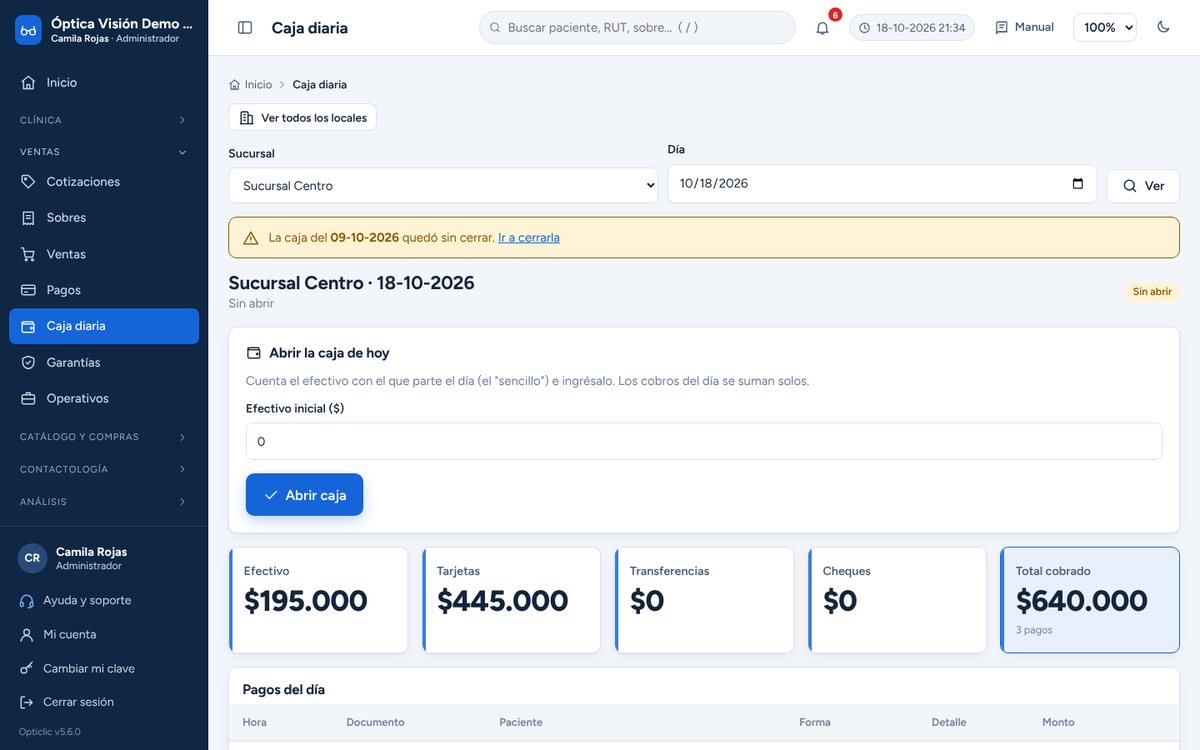Image resolution: width=1200 pixels, height=750 pixels.
Task: Open Cambiar mi clave
Action: pos(104,669)
